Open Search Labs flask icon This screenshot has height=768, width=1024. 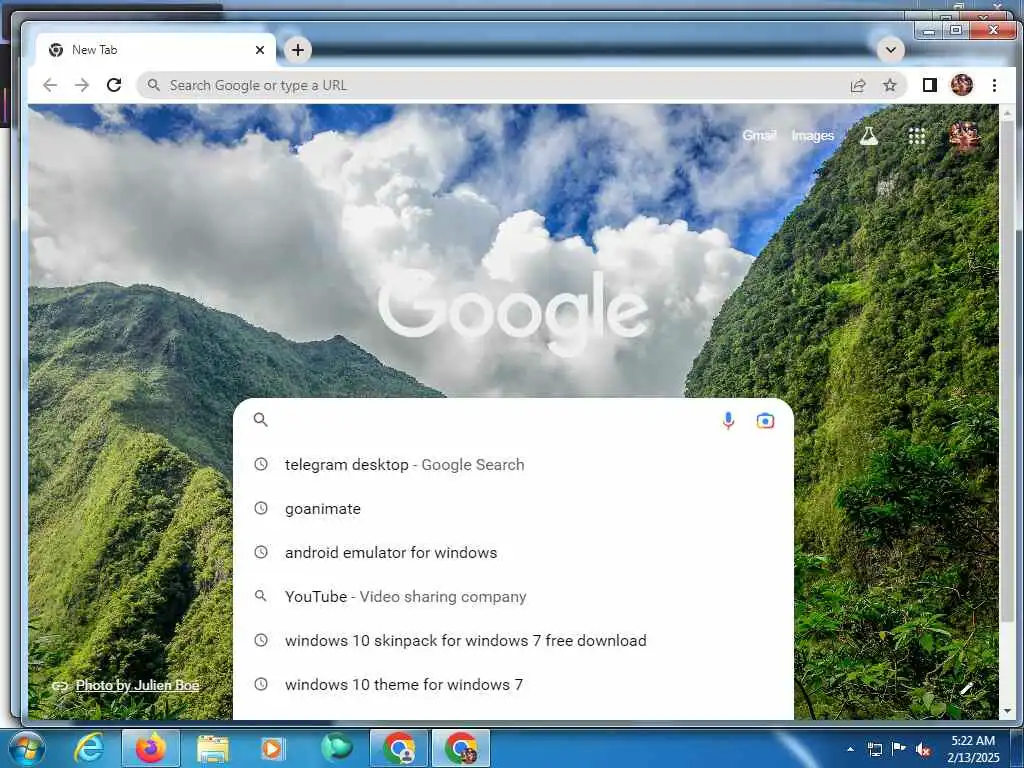[x=868, y=136]
